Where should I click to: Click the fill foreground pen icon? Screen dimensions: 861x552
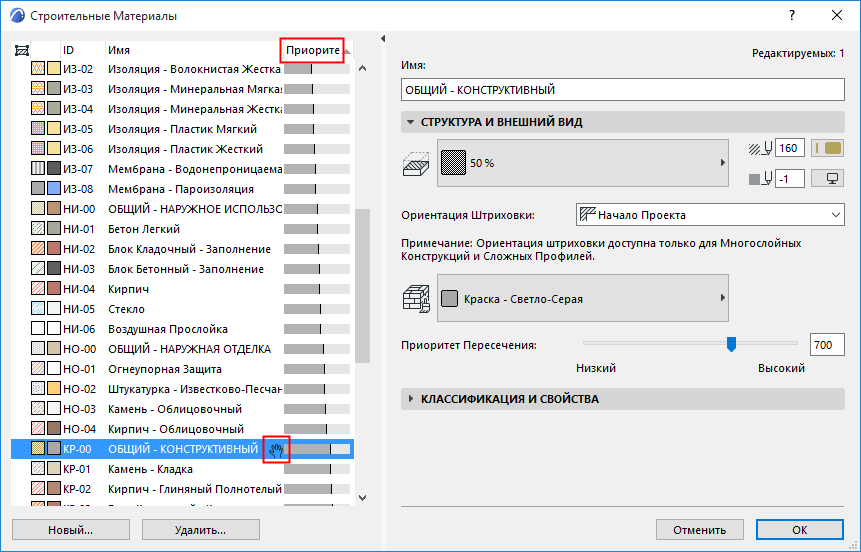761,148
